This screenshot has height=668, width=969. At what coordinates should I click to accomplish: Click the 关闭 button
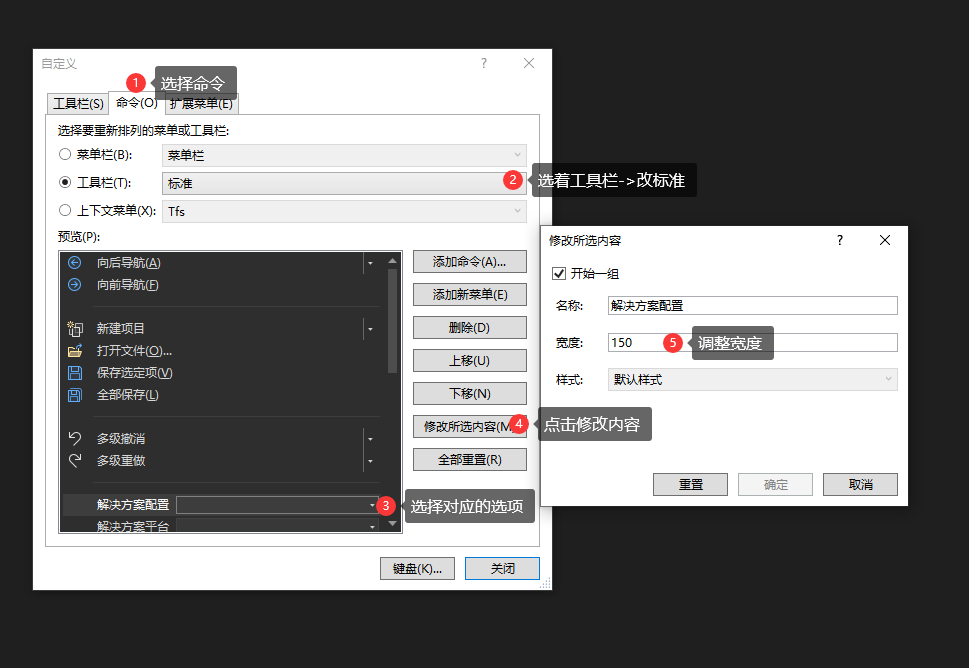pos(502,569)
